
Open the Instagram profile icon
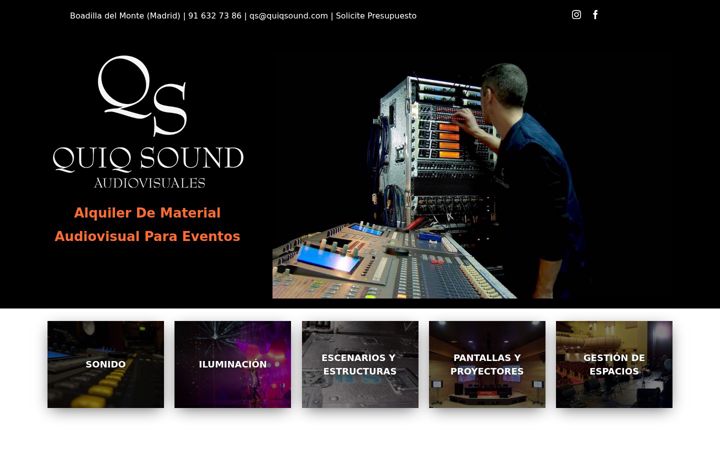click(x=576, y=15)
